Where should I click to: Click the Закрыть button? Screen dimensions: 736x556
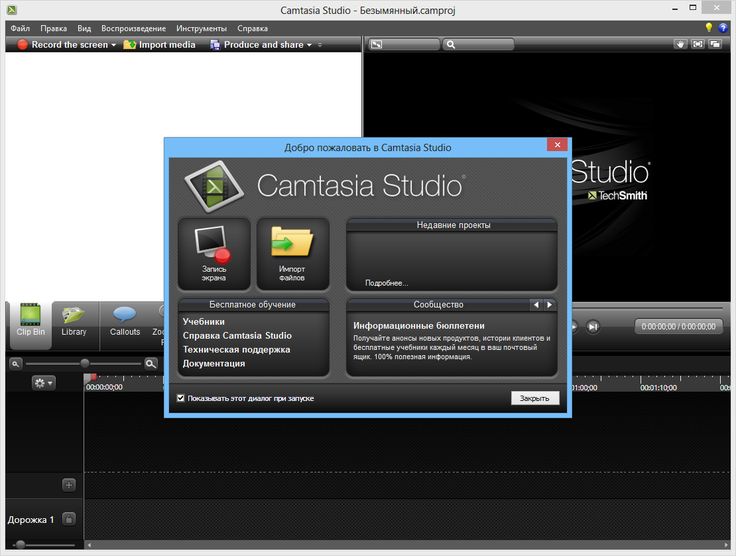[535, 398]
